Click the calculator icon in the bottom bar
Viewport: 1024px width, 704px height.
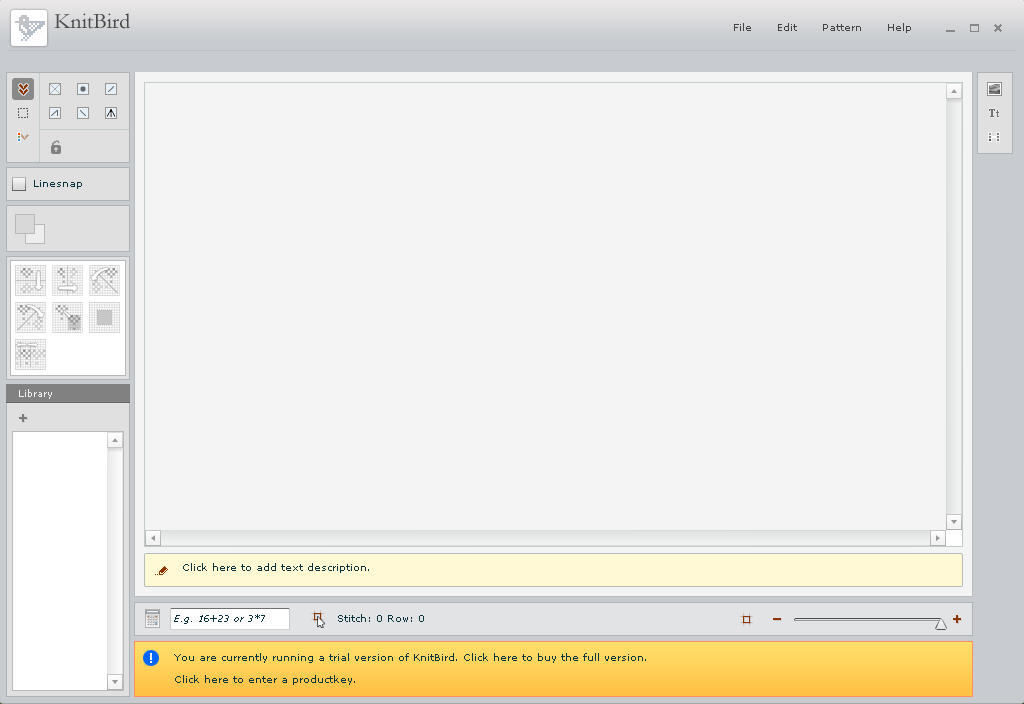click(152, 618)
